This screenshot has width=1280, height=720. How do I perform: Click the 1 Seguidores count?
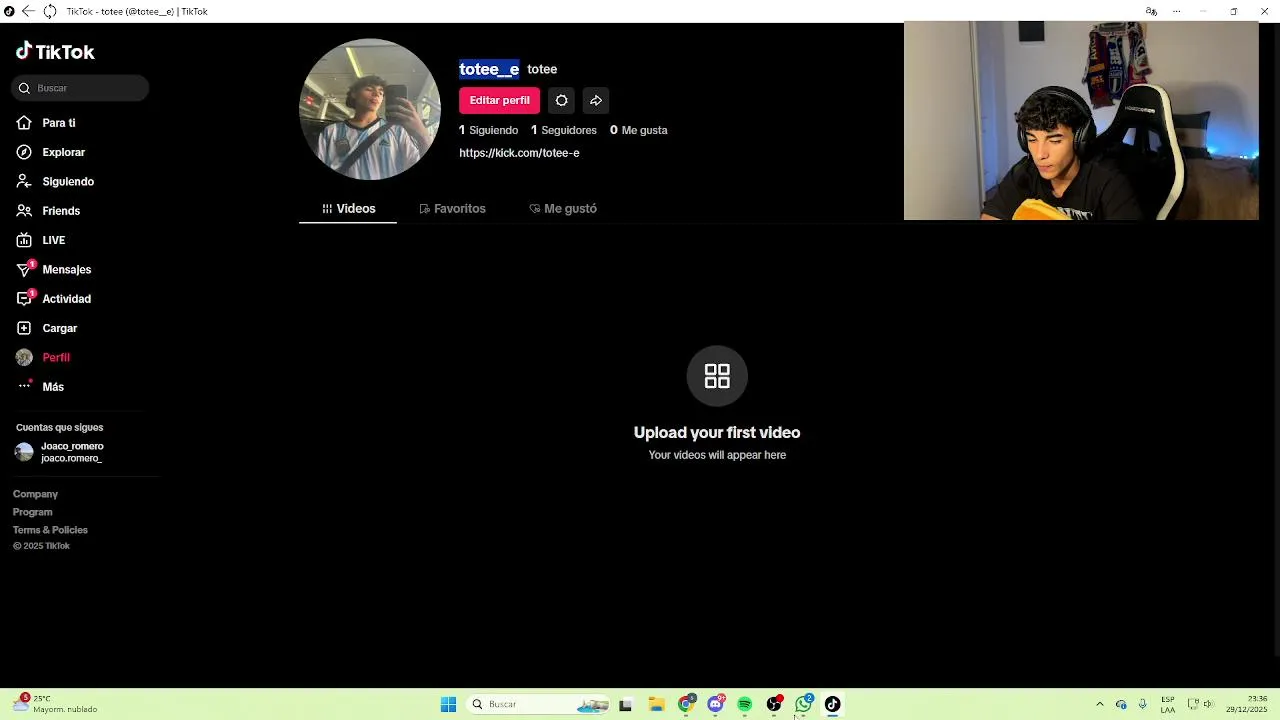tap(563, 130)
